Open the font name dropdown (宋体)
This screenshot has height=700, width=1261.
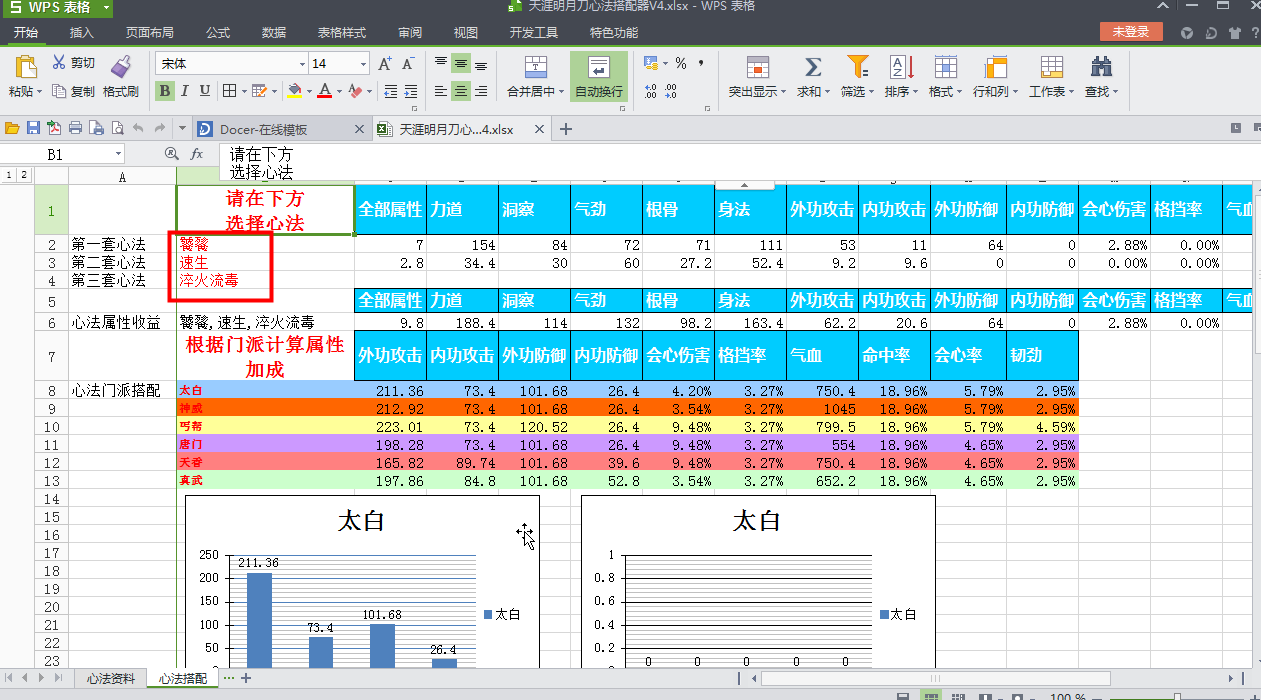tap(302, 64)
